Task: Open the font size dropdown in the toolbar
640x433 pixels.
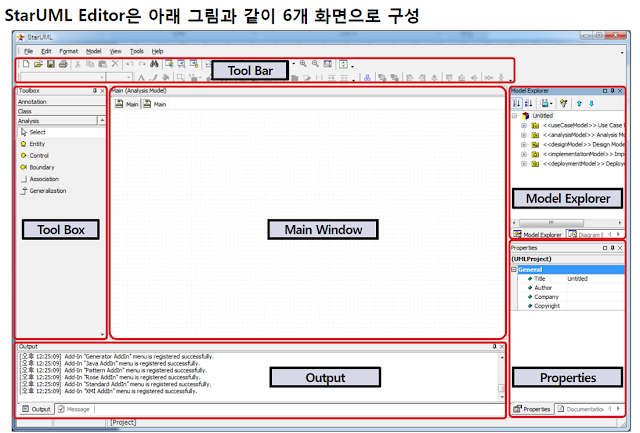Action: [x=129, y=77]
